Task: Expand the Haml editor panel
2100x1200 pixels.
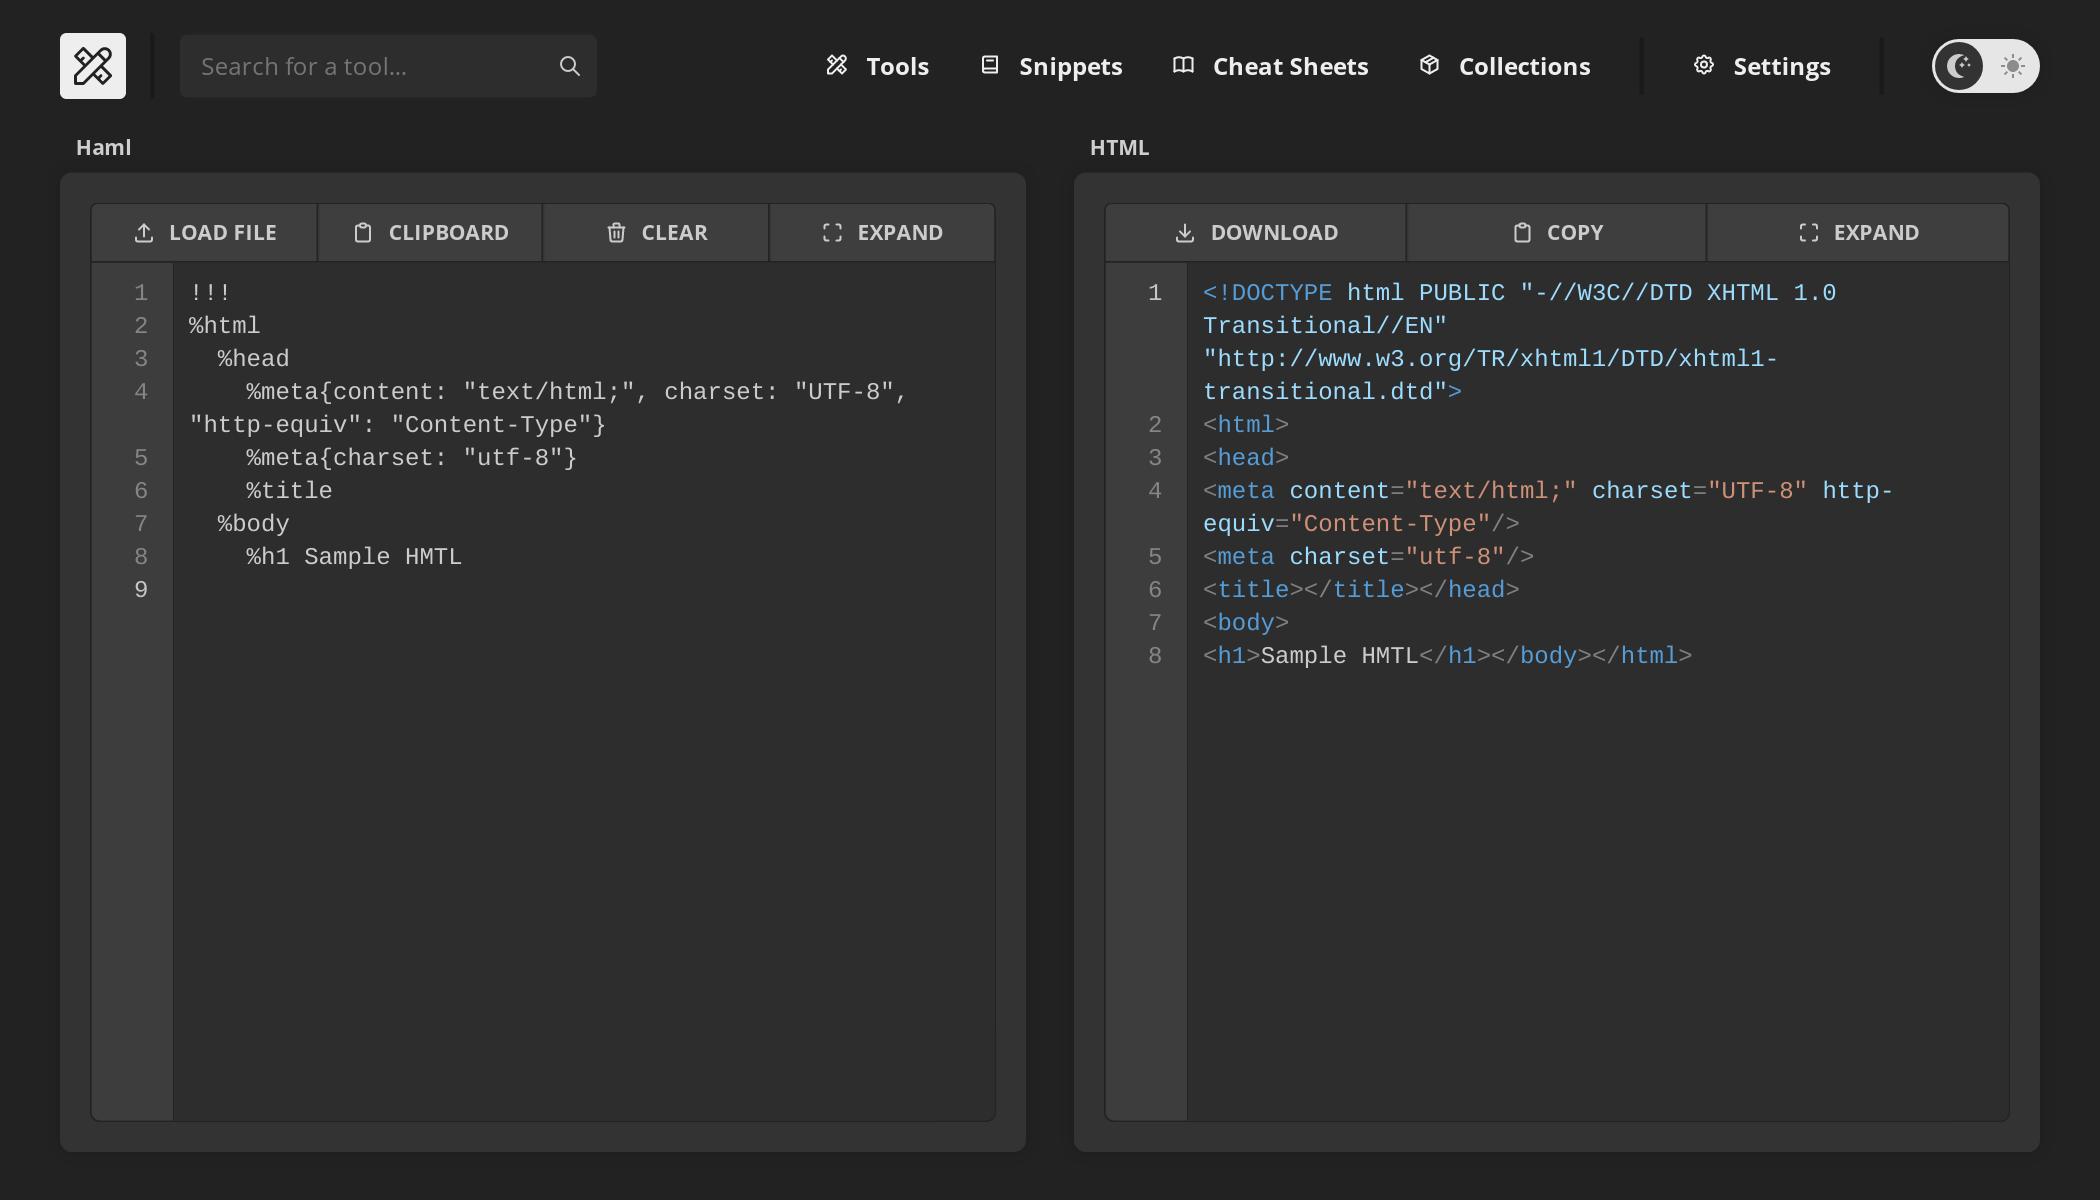Action: (x=882, y=233)
